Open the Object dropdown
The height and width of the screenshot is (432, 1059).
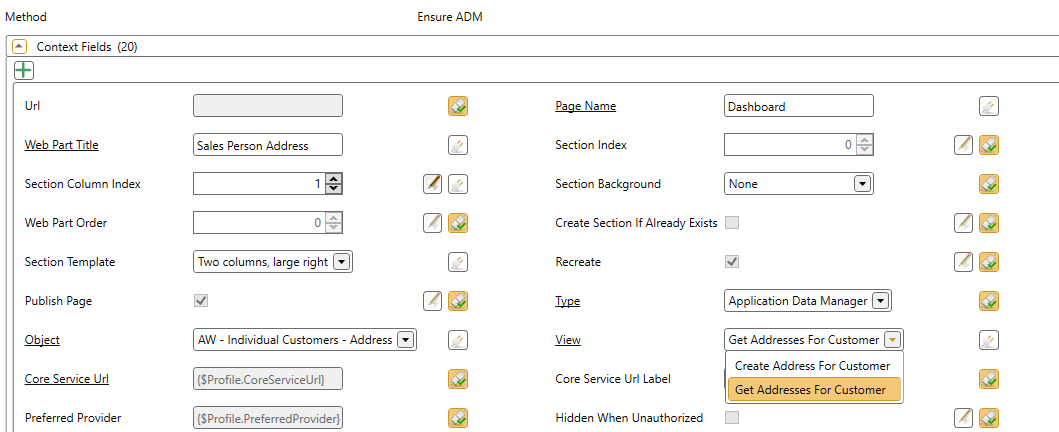pos(405,340)
